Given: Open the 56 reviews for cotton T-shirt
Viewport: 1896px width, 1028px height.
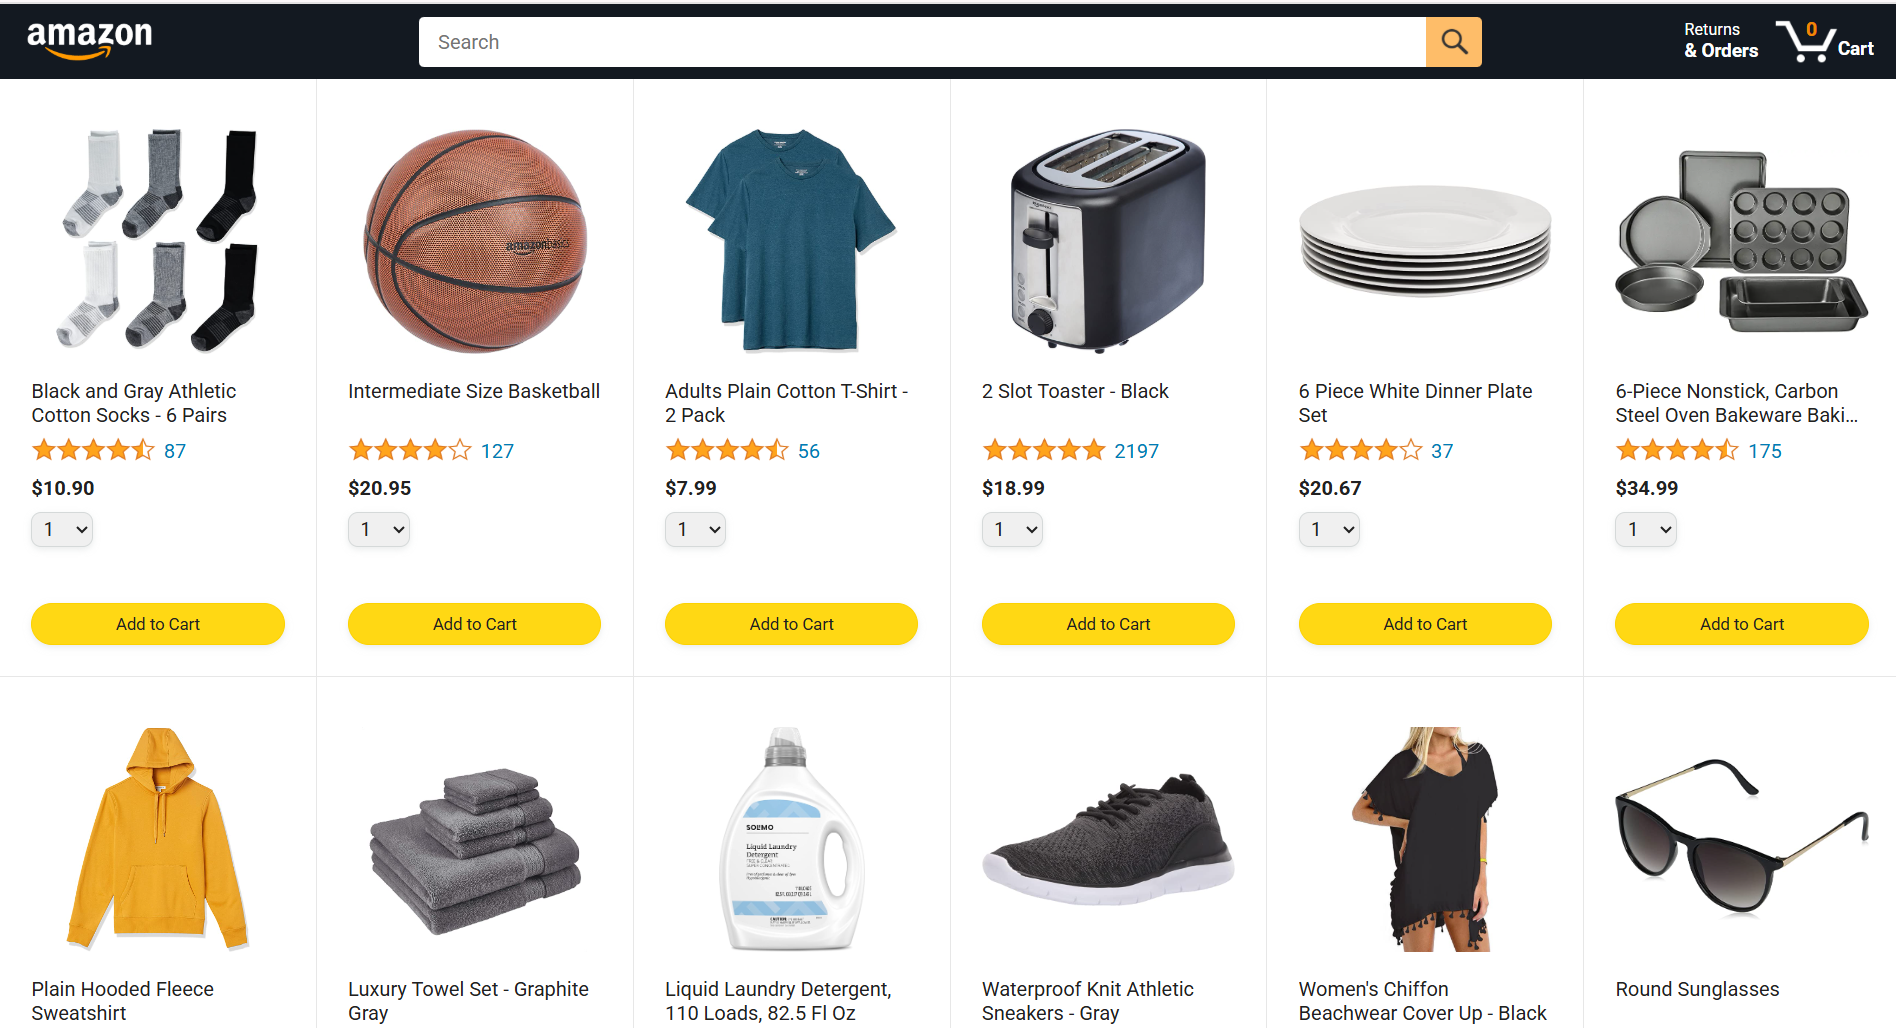Looking at the screenshot, I should pyautogui.click(x=809, y=451).
